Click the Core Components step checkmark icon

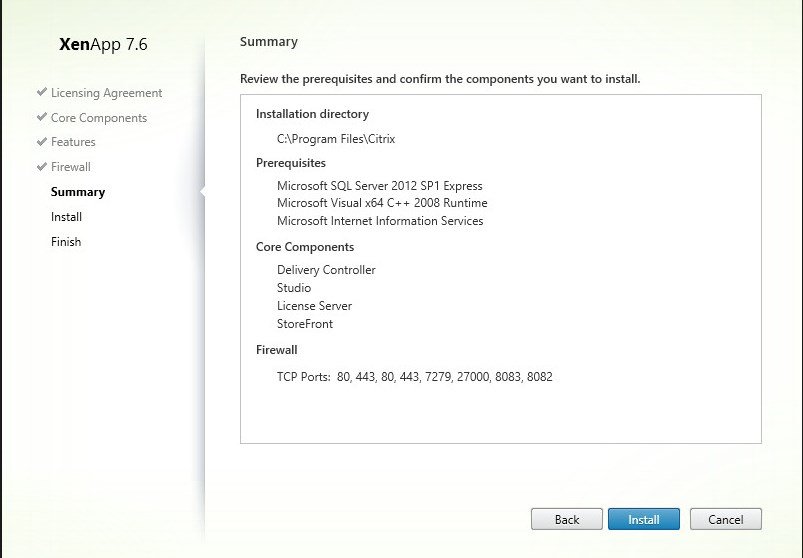click(42, 117)
